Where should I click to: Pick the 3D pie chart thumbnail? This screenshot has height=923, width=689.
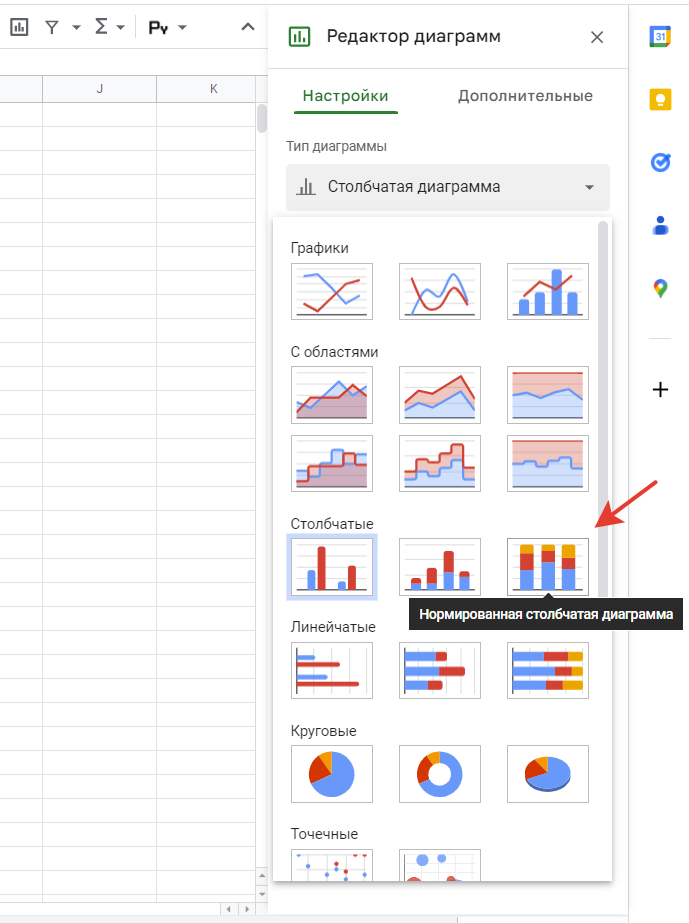point(547,773)
